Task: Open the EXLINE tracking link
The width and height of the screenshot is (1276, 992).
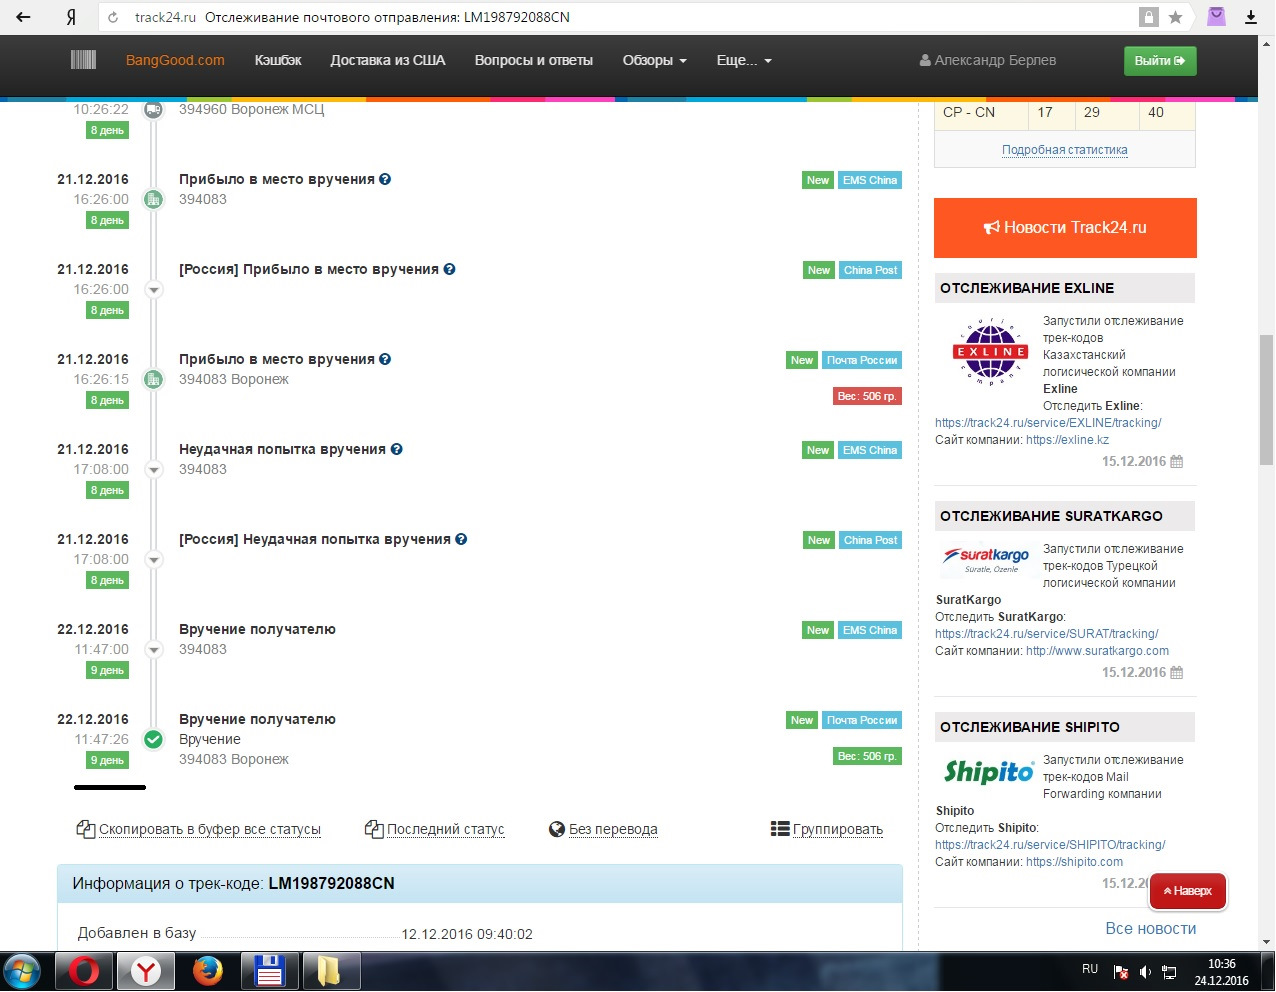Action: point(1048,422)
